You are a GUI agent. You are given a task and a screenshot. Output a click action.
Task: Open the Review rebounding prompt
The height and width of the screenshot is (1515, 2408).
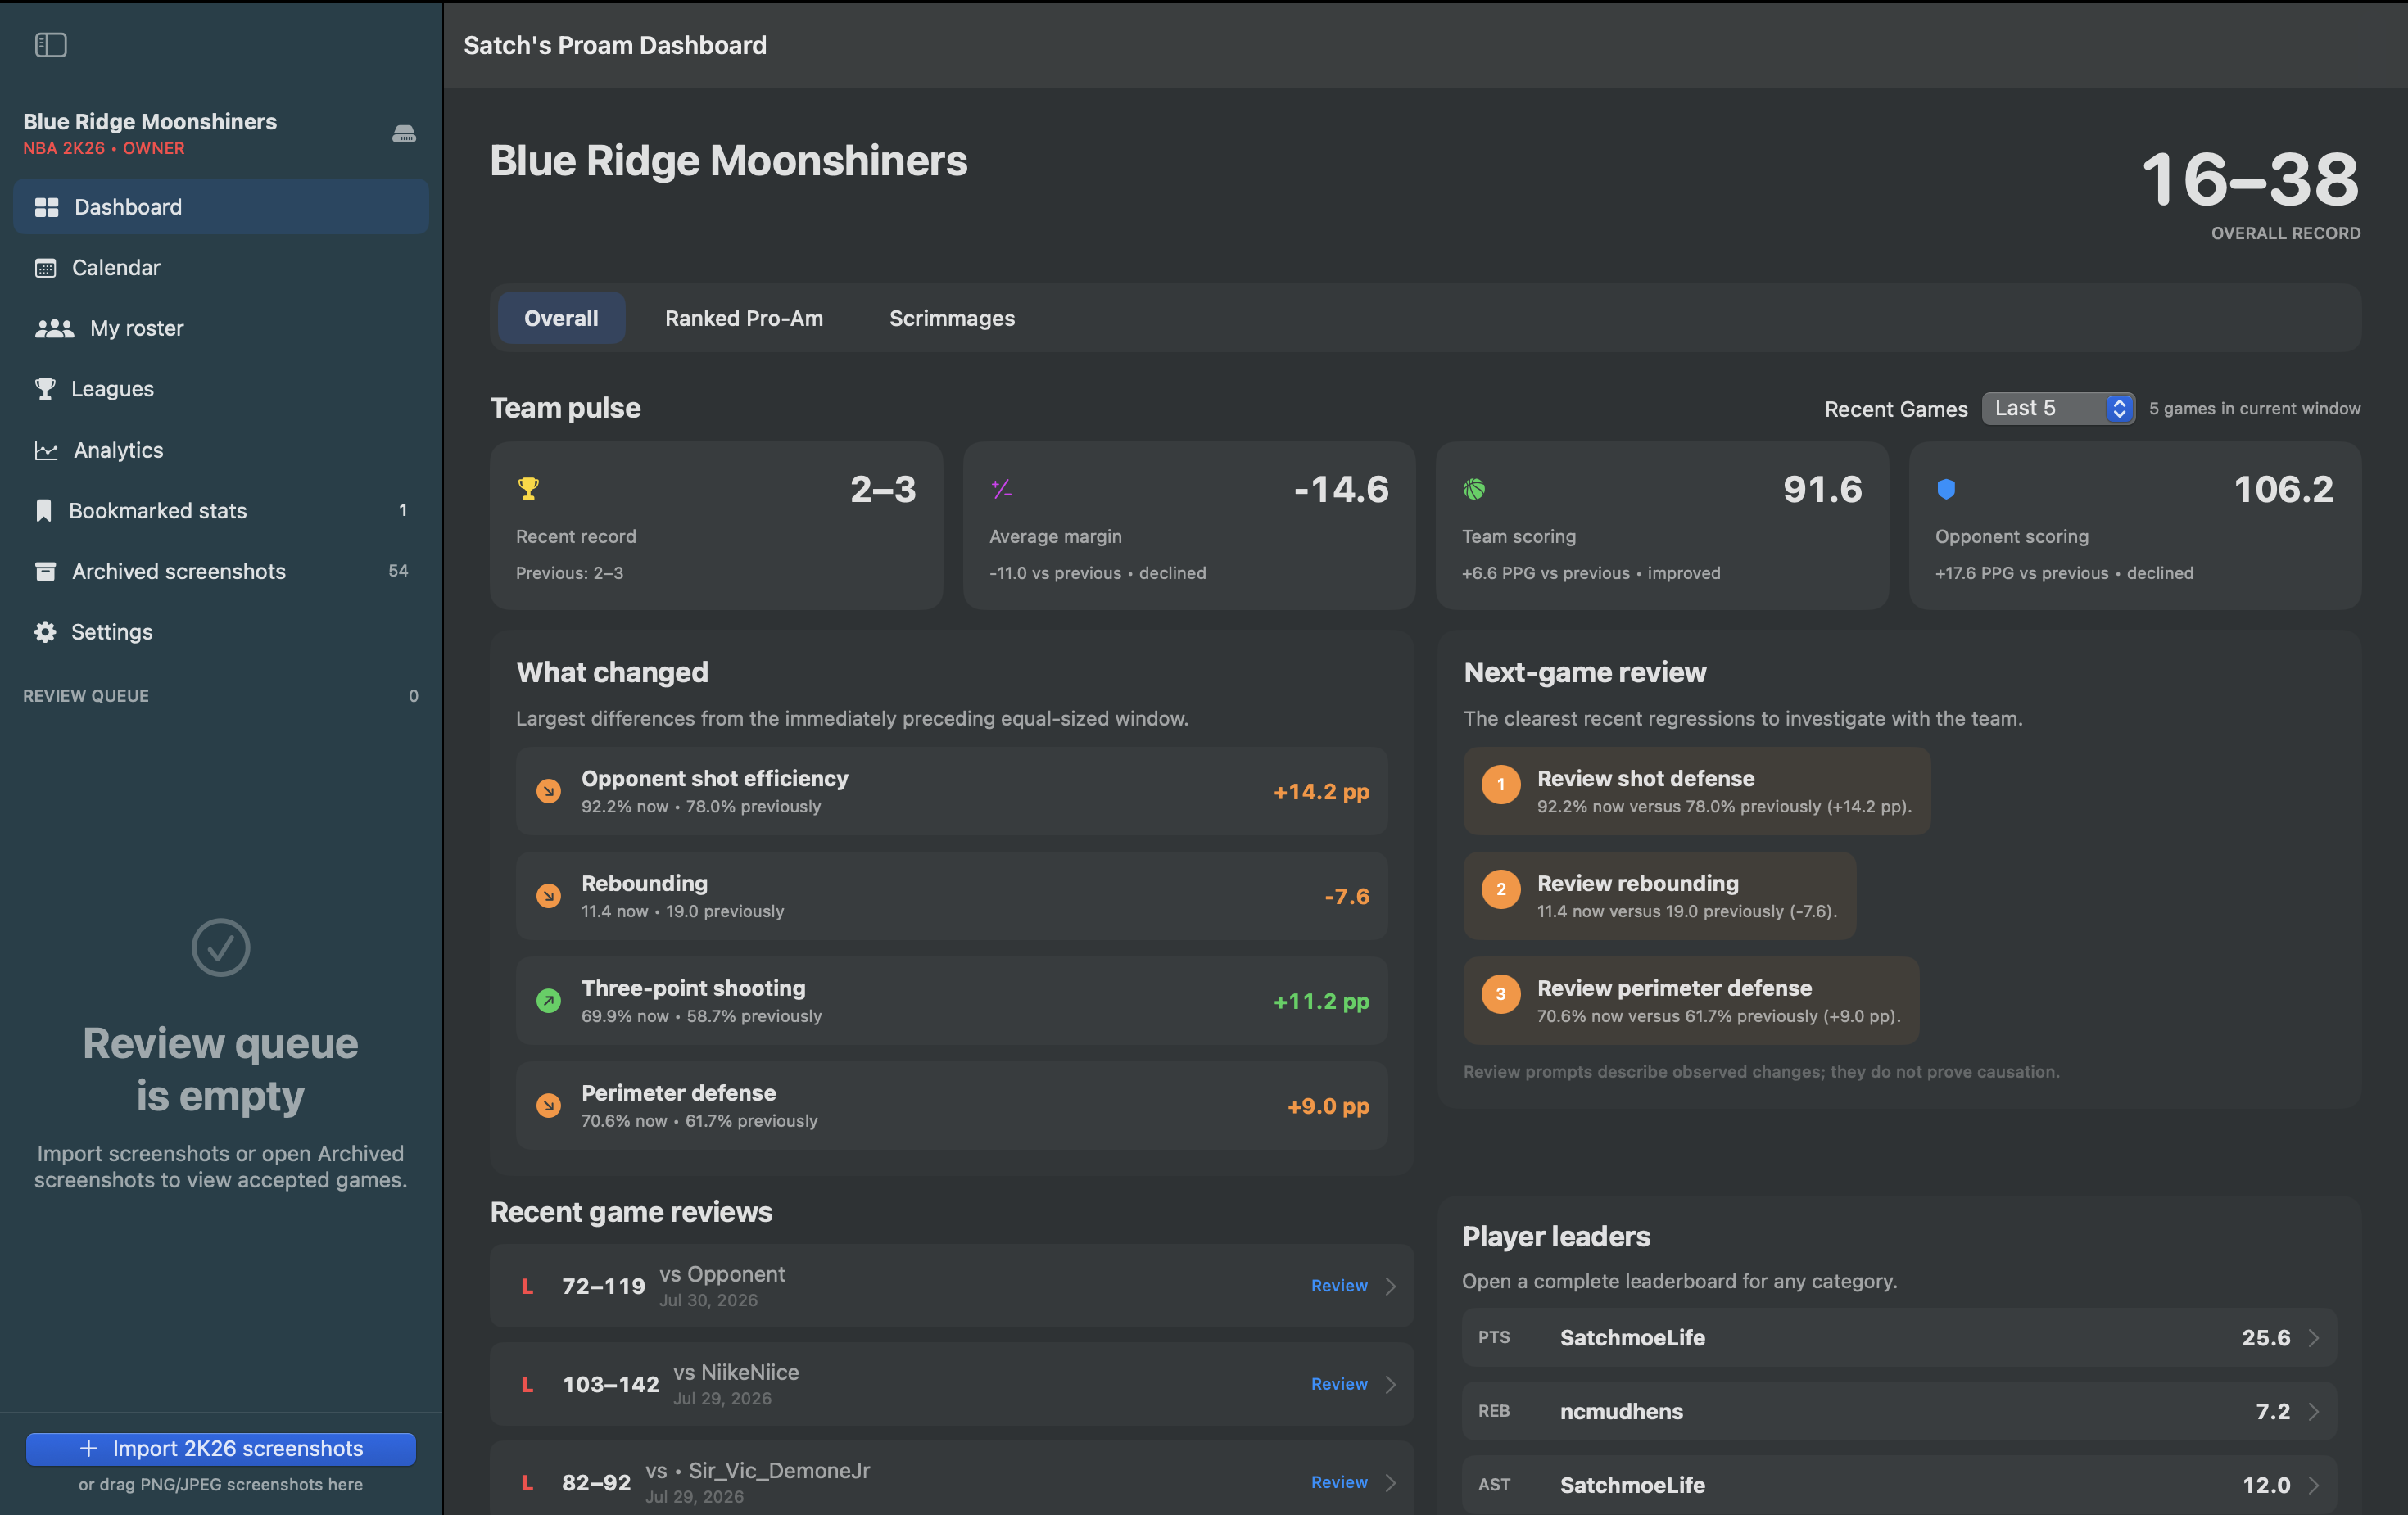click(x=1660, y=896)
